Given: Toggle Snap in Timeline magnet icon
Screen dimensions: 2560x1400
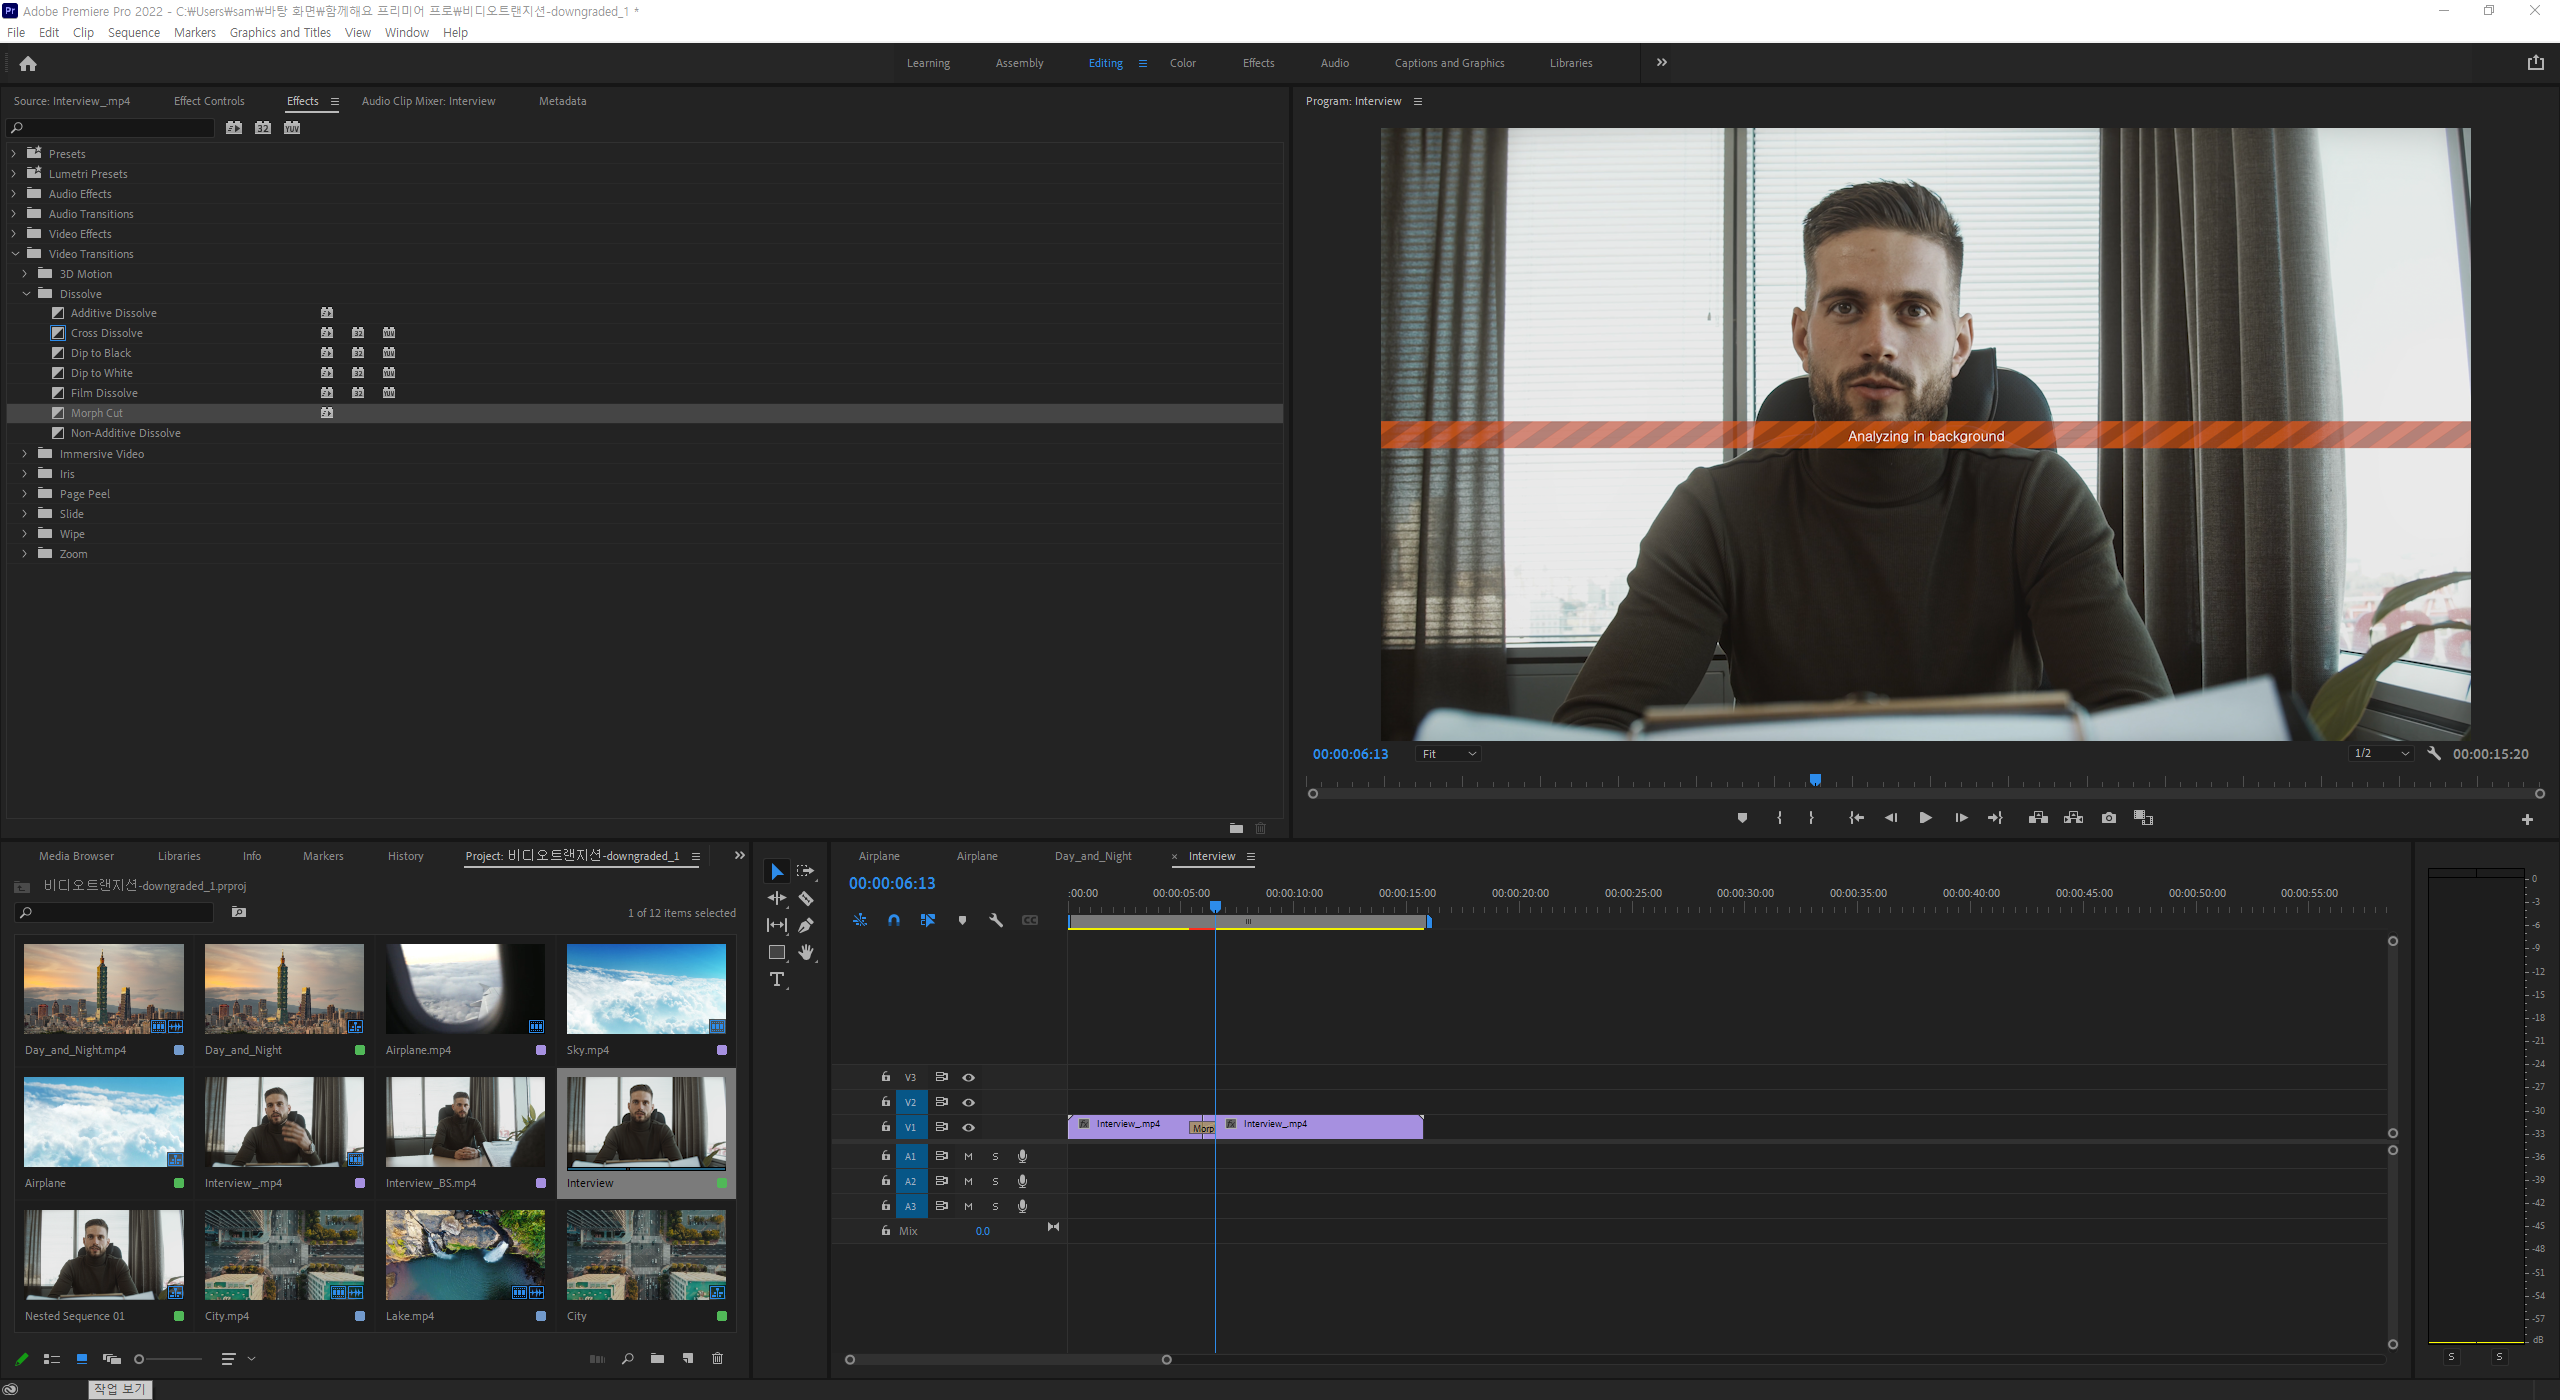Looking at the screenshot, I should point(894,920).
